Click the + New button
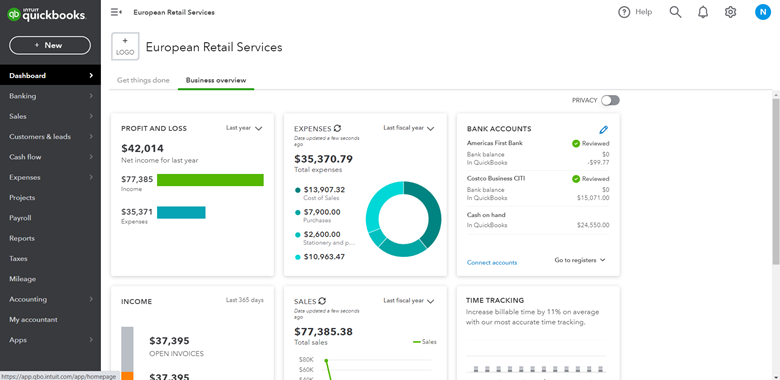Viewport: 780px width, 380px height. coord(50,45)
